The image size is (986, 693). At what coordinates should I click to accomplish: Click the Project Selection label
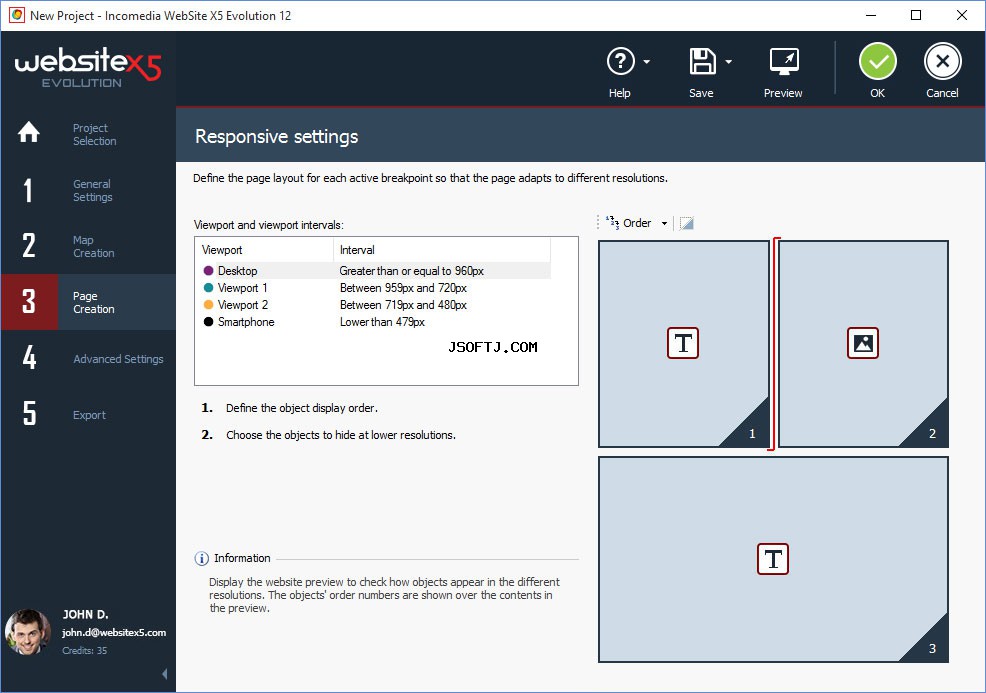(94, 135)
